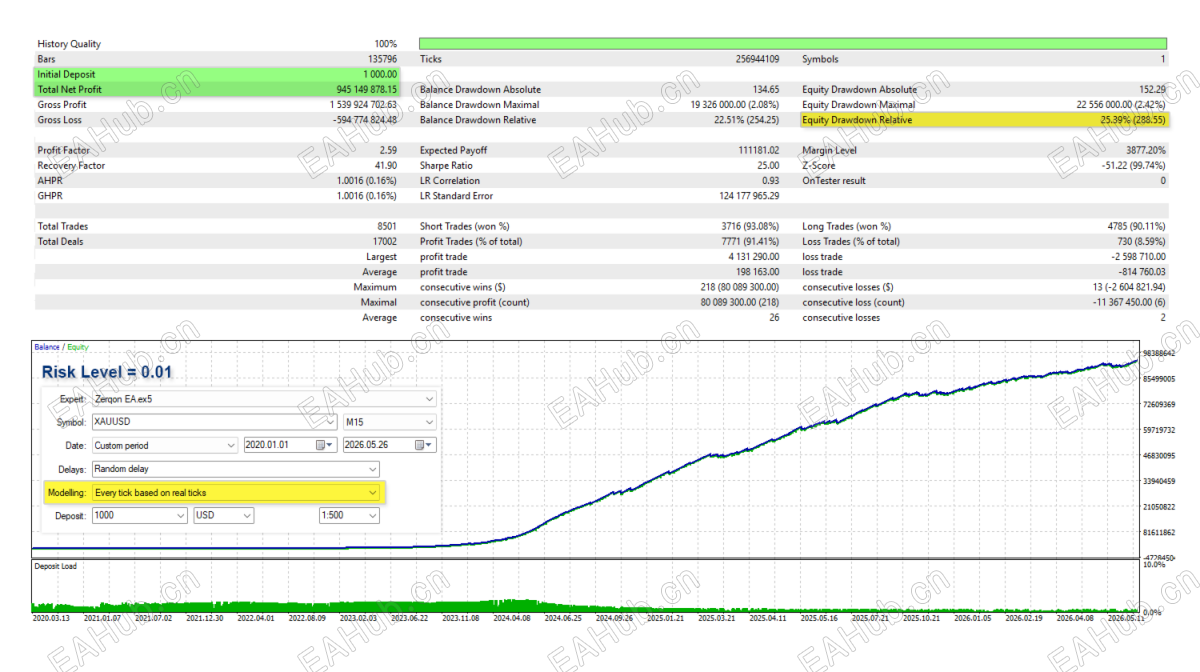Open the M15 timeframe dropdown
This screenshot has width=1200, height=672.
390,422
